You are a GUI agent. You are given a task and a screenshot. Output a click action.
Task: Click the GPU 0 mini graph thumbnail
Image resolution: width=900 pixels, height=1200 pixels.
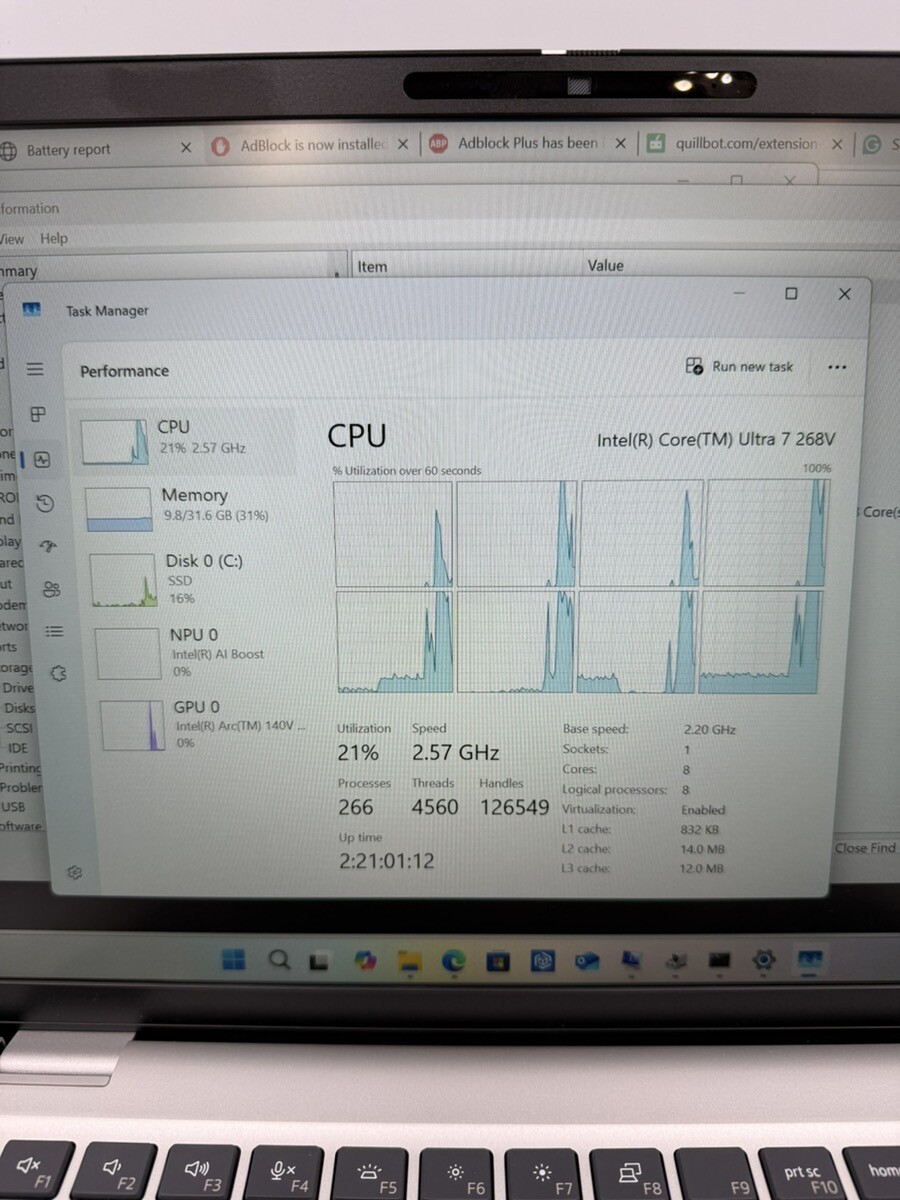point(132,725)
